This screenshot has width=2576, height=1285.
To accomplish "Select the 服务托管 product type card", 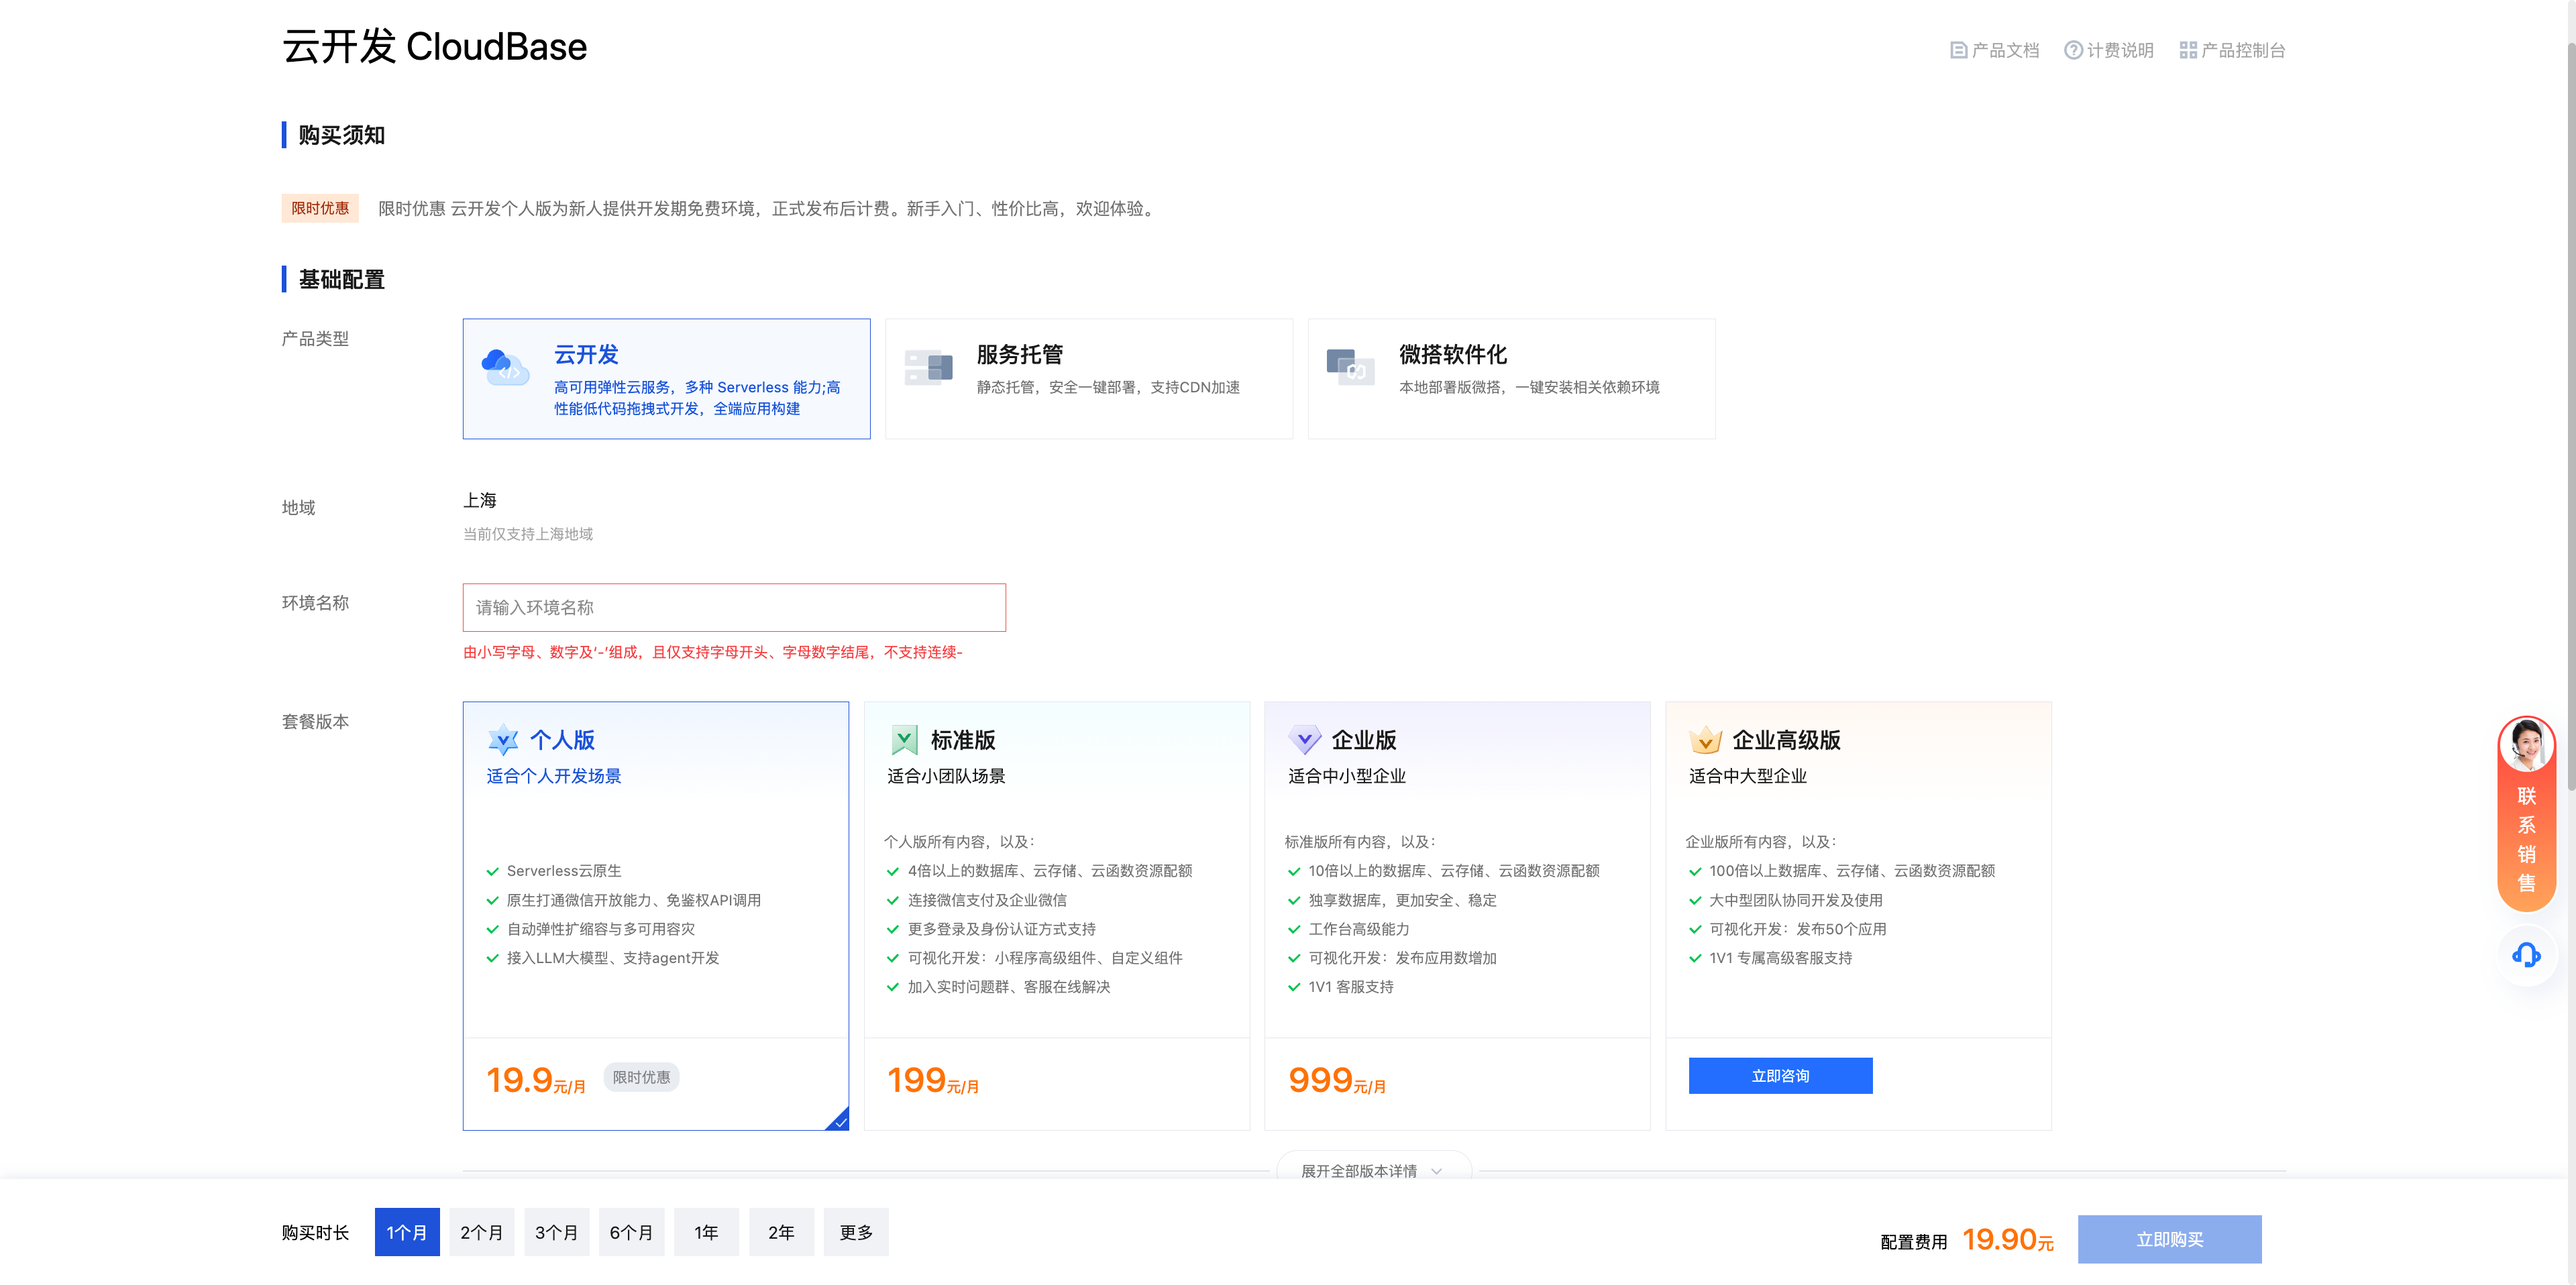I will coord(1088,379).
